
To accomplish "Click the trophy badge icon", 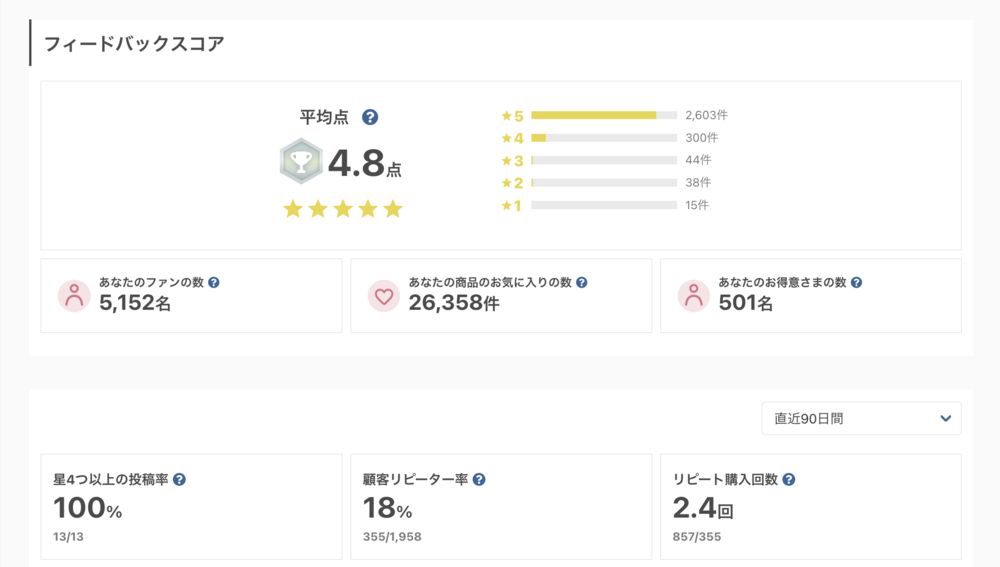I will pyautogui.click(x=301, y=161).
